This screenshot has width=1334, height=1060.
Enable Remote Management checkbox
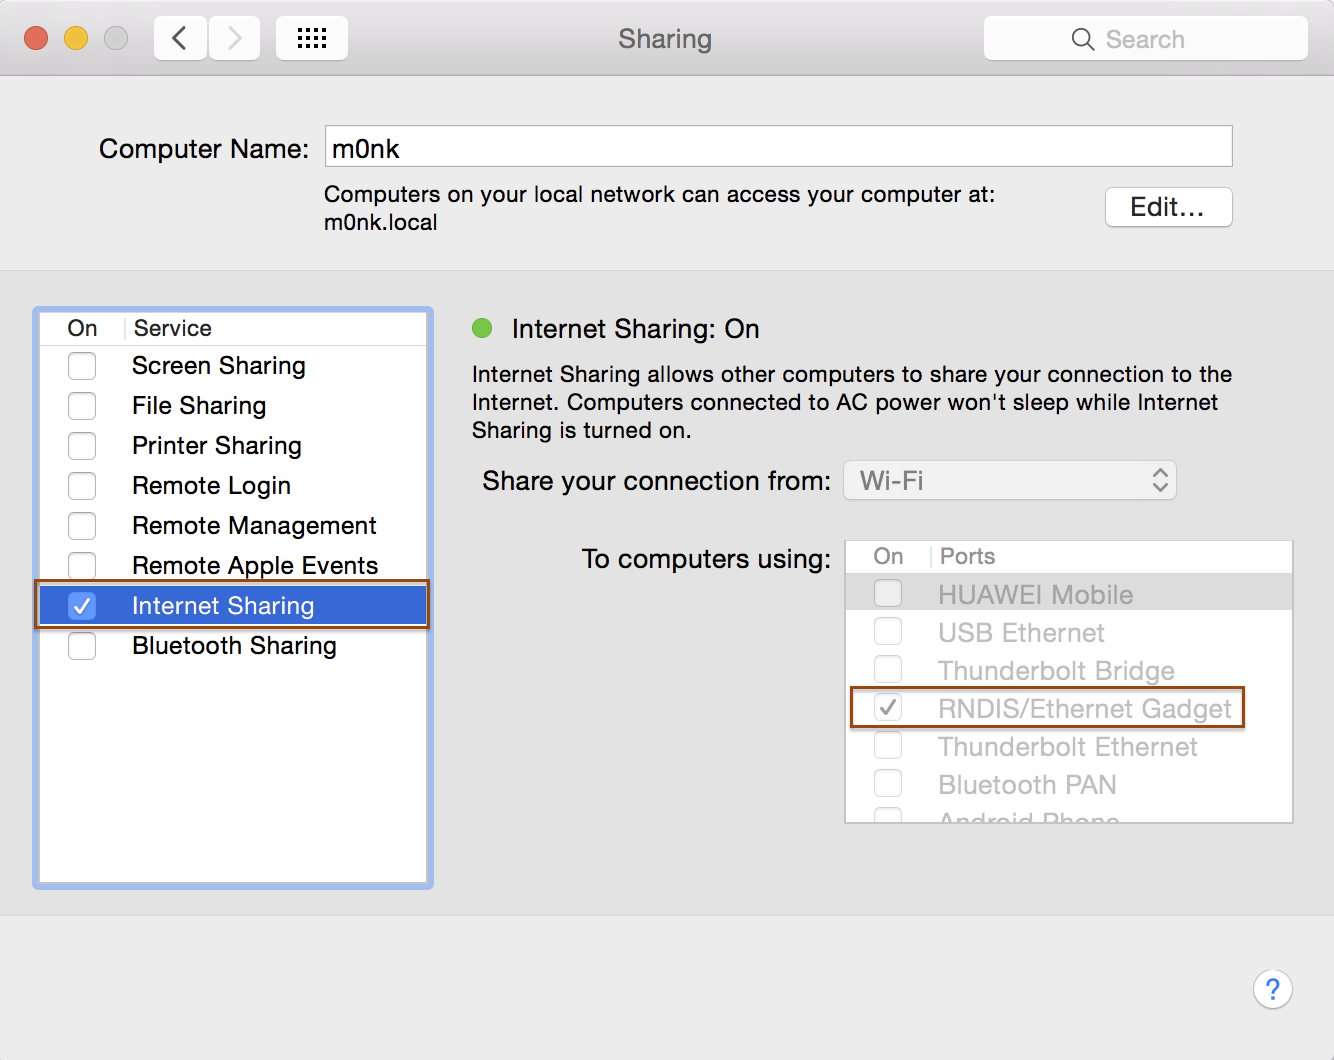coord(82,526)
